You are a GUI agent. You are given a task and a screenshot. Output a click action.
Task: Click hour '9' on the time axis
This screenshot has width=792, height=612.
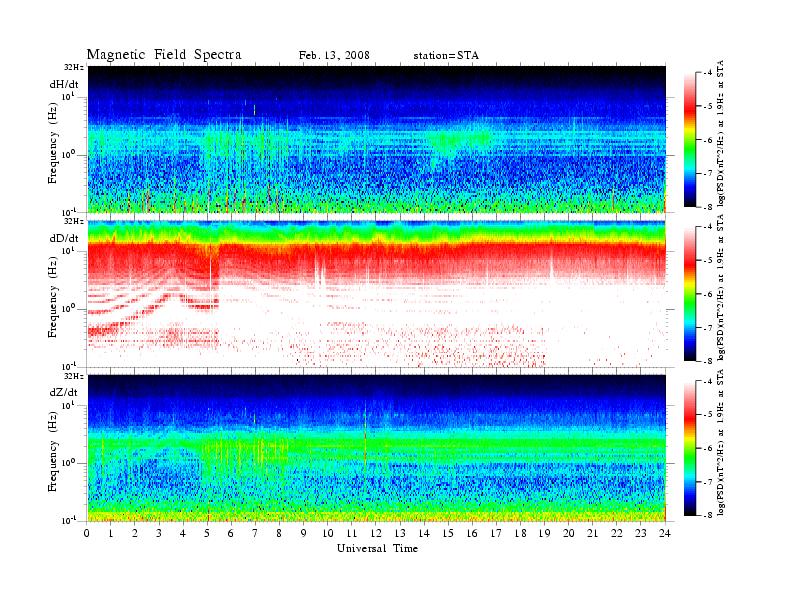pos(304,533)
